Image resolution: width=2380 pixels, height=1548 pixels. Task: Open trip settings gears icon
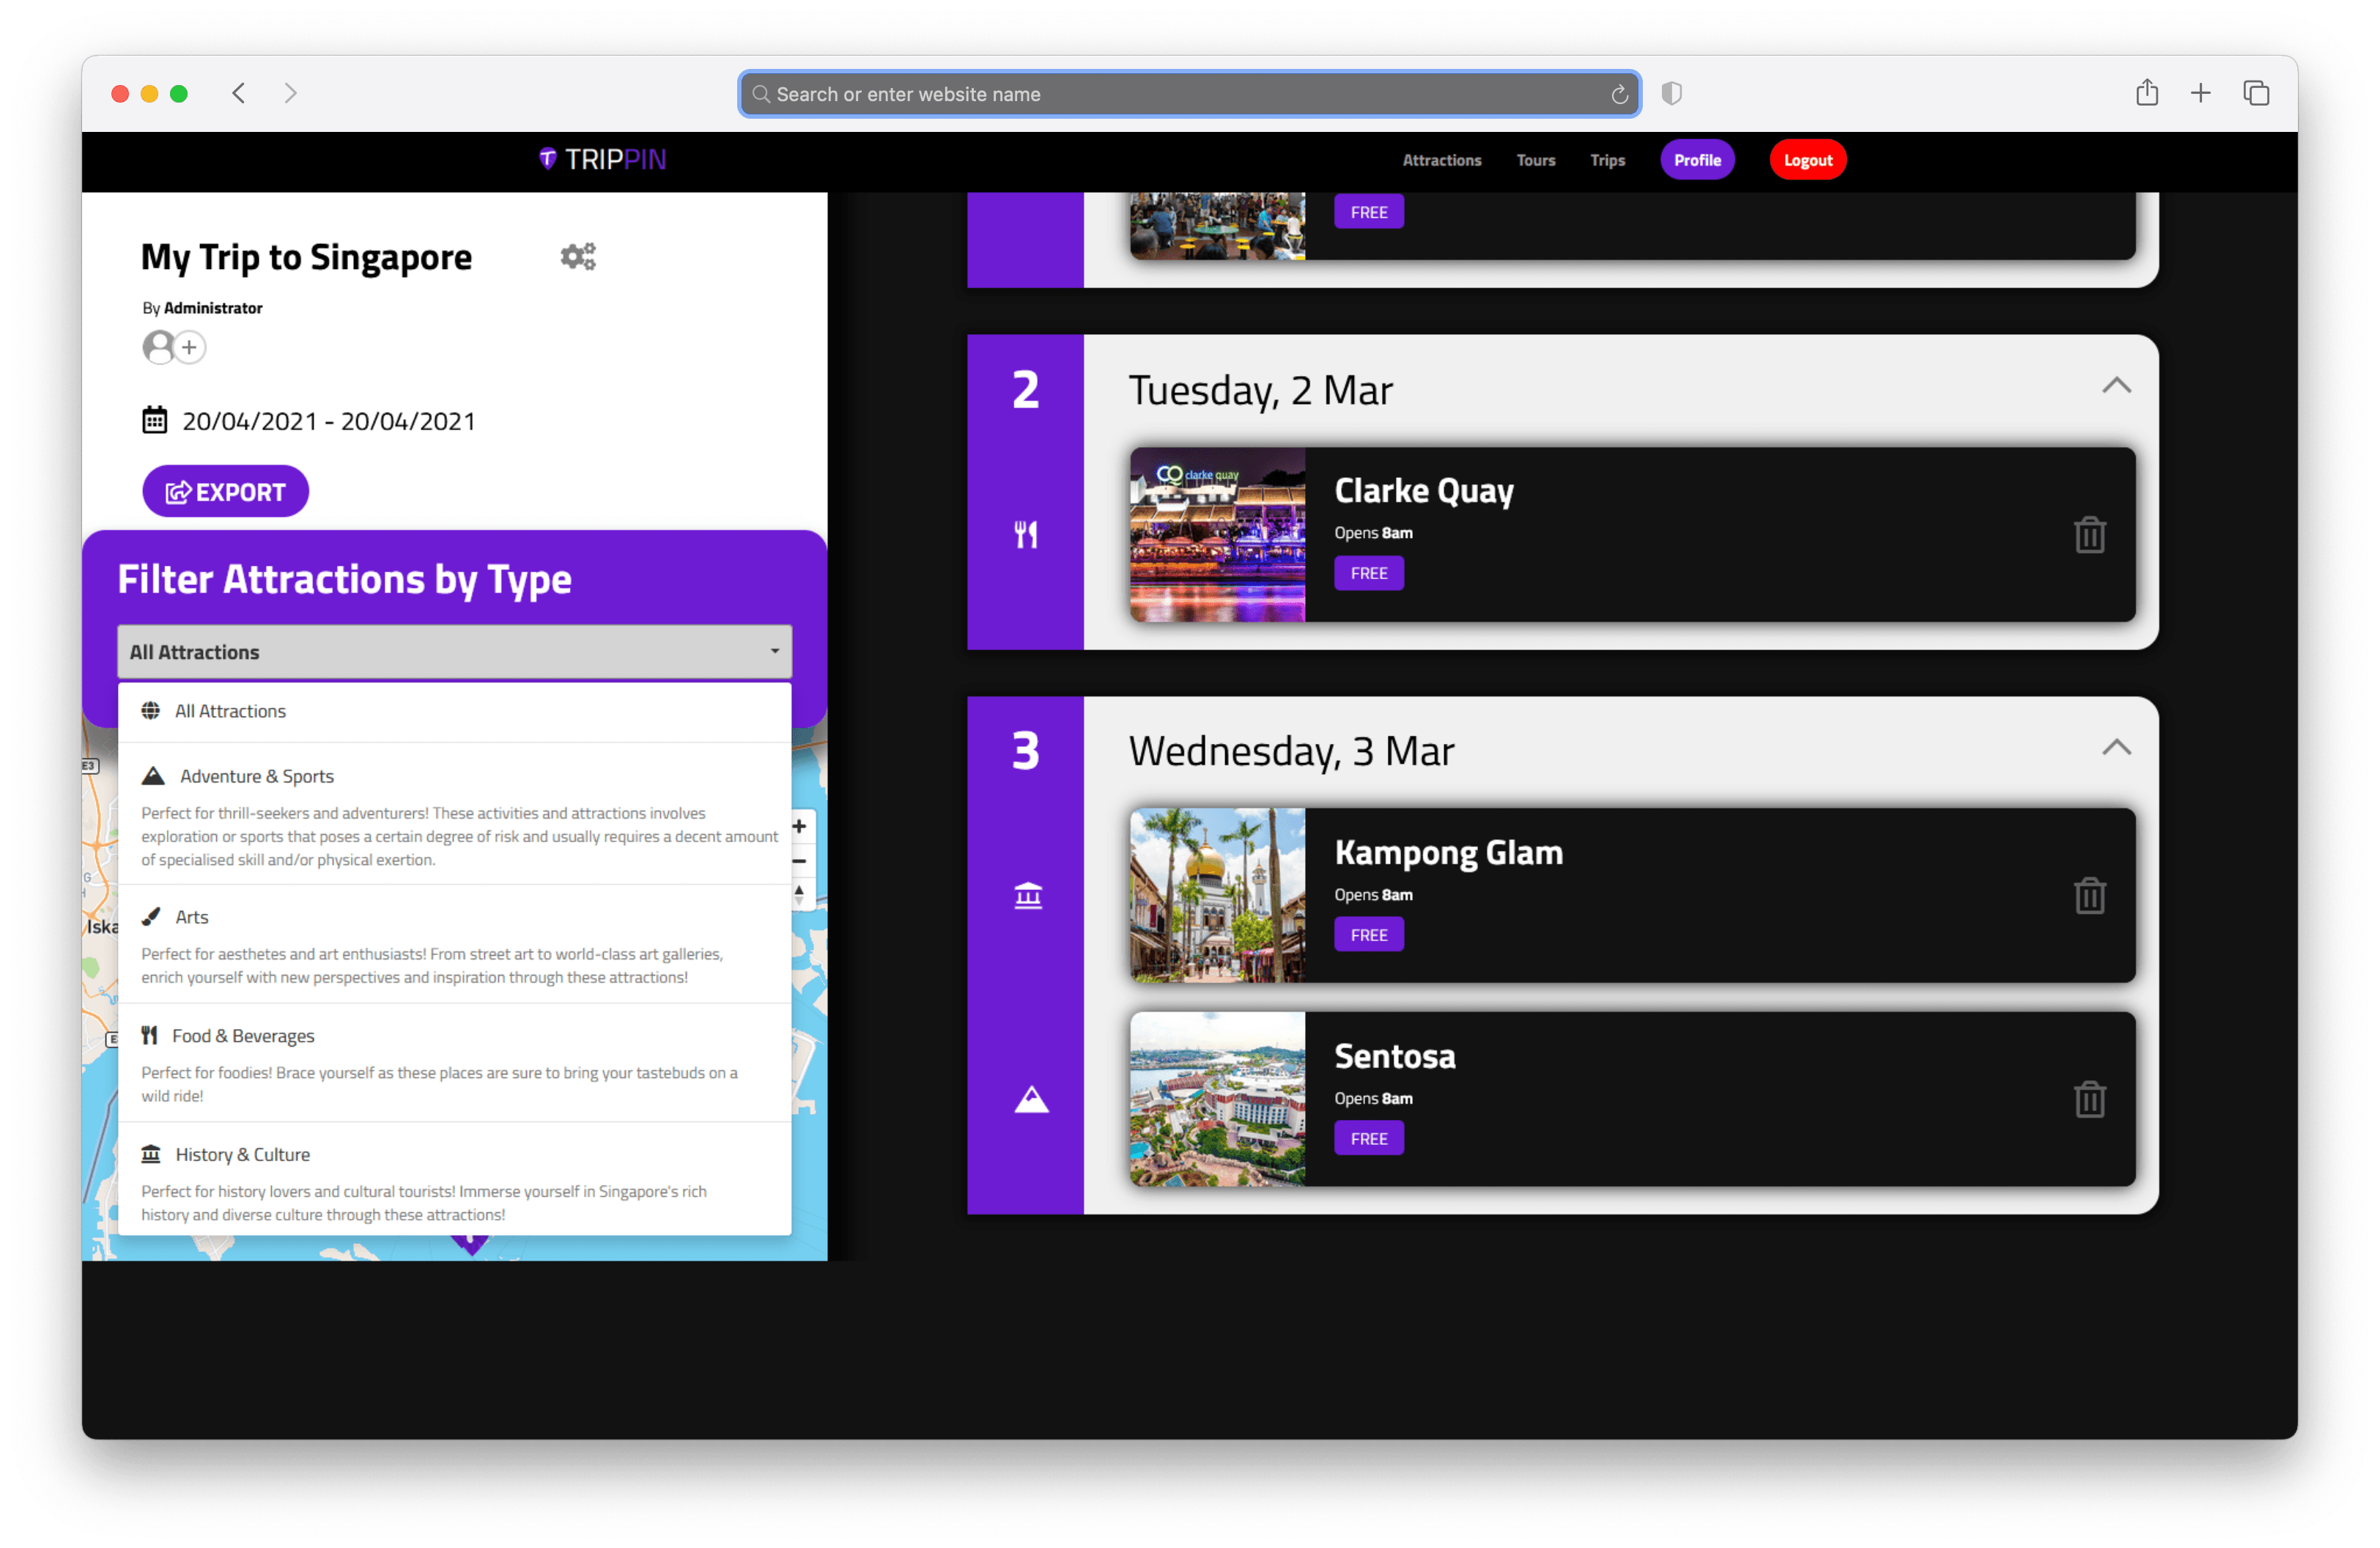click(x=578, y=257)
